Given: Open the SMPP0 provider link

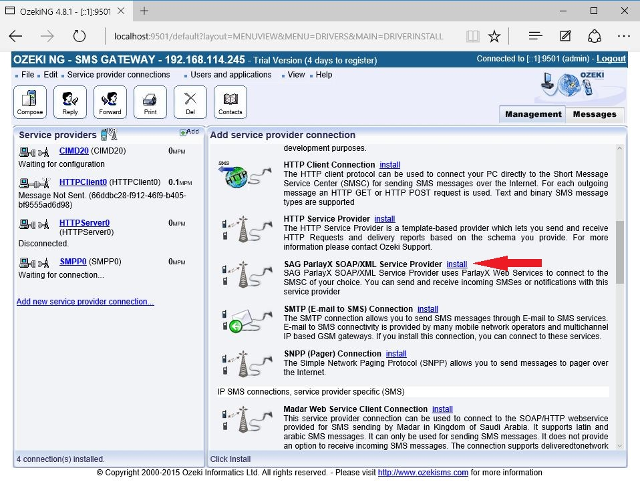Looking at the screenshot, I should tap(73, 261).
